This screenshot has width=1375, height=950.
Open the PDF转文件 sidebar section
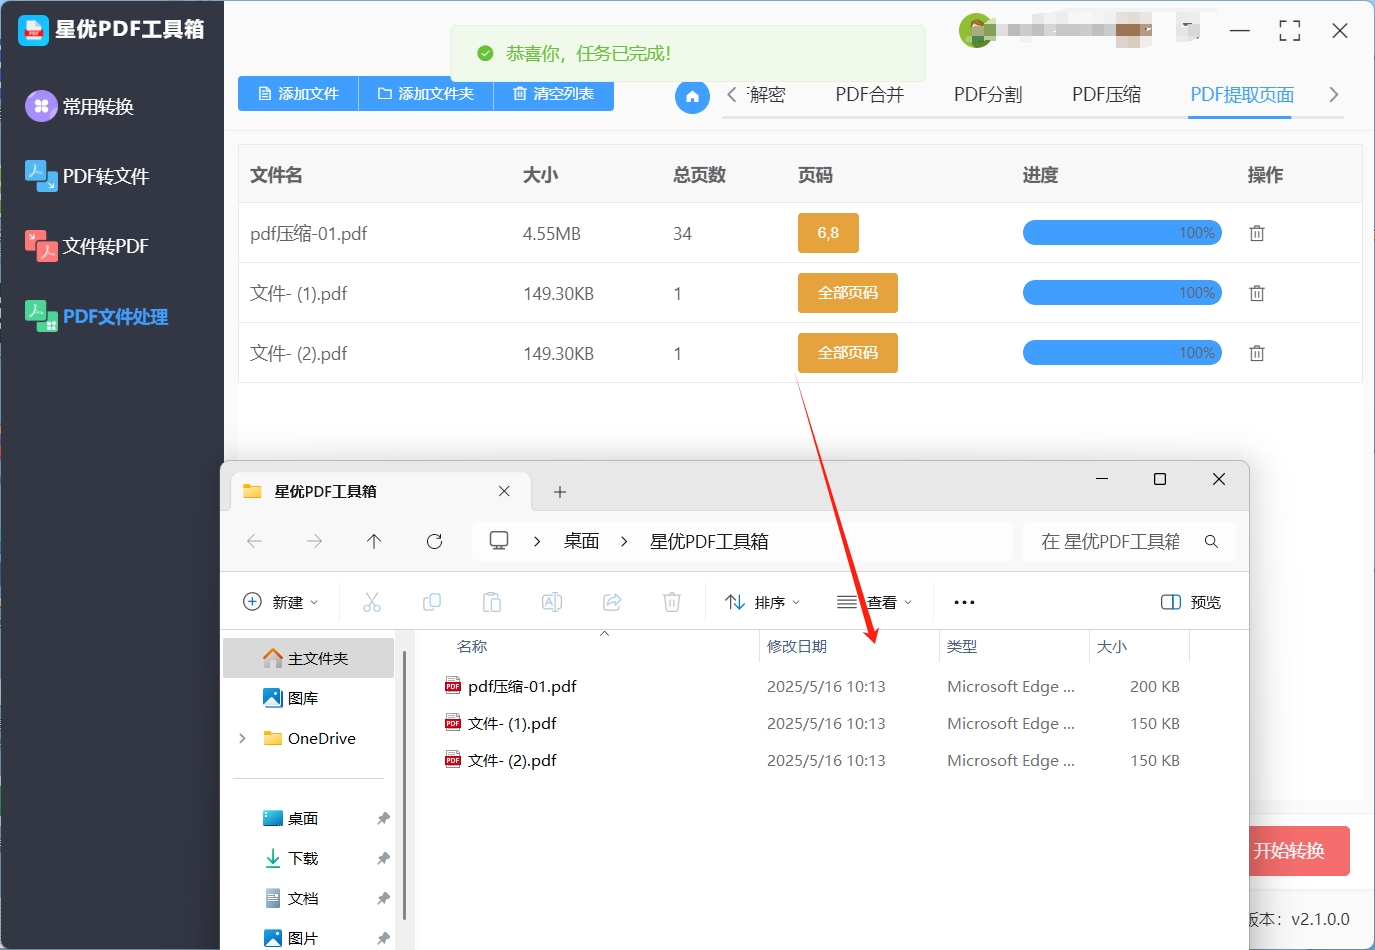pos(87,176)
